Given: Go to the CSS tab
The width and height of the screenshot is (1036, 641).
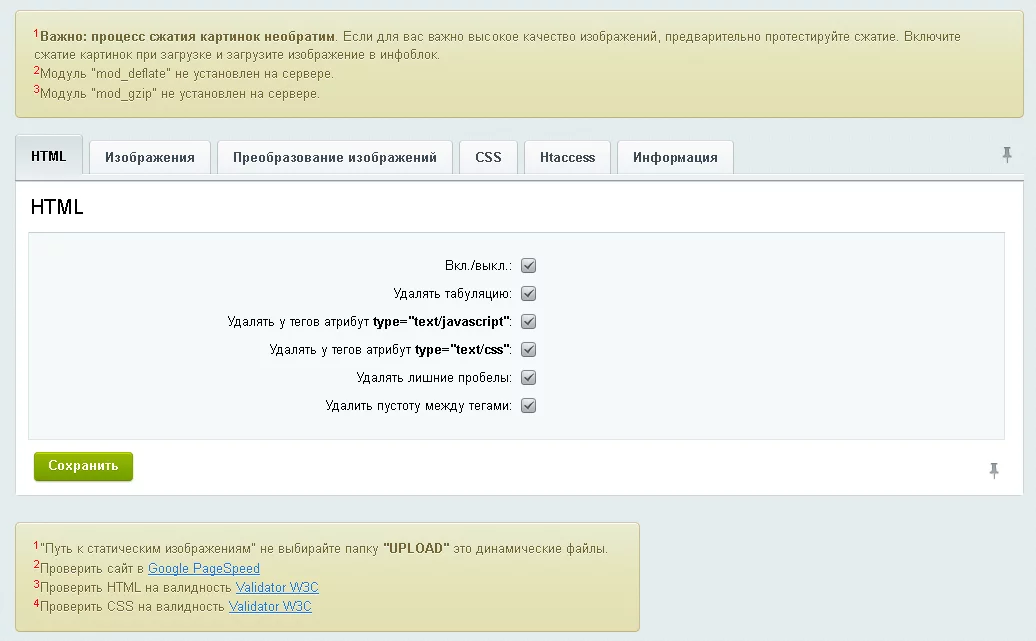Looking at the screenshot, I should click(x=488, y=158).
